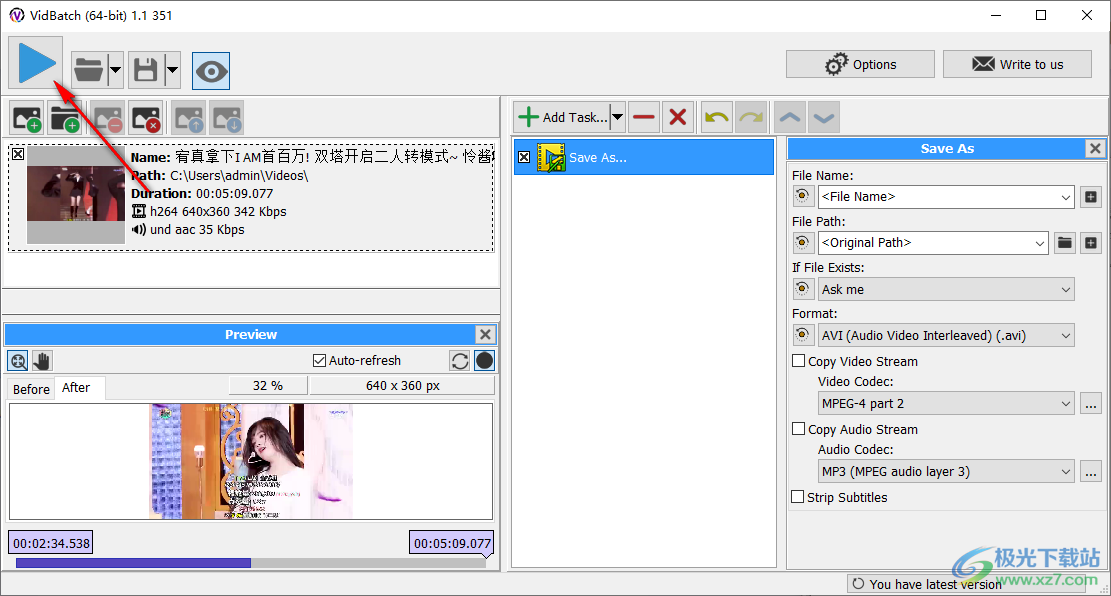The image size is (1111, 596).
Task: Start batch processing with the blue play button
Action: click(36, 63)
